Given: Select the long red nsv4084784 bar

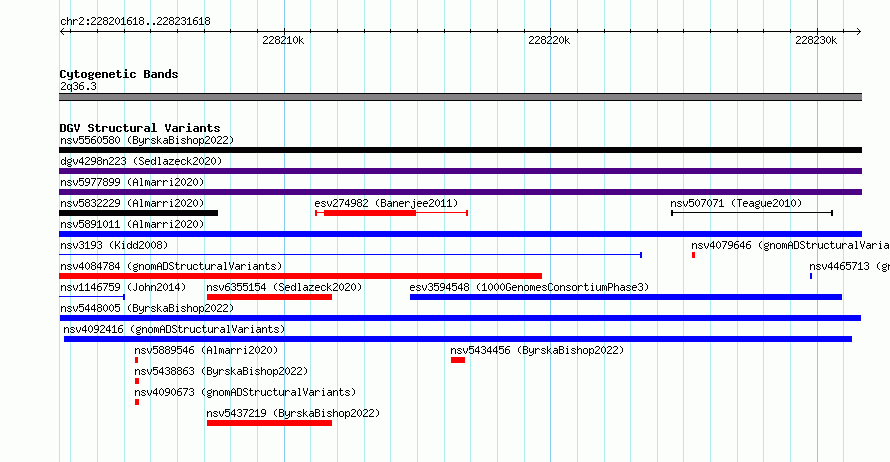Looking at the screenshot, I should (x=300, y=276).
